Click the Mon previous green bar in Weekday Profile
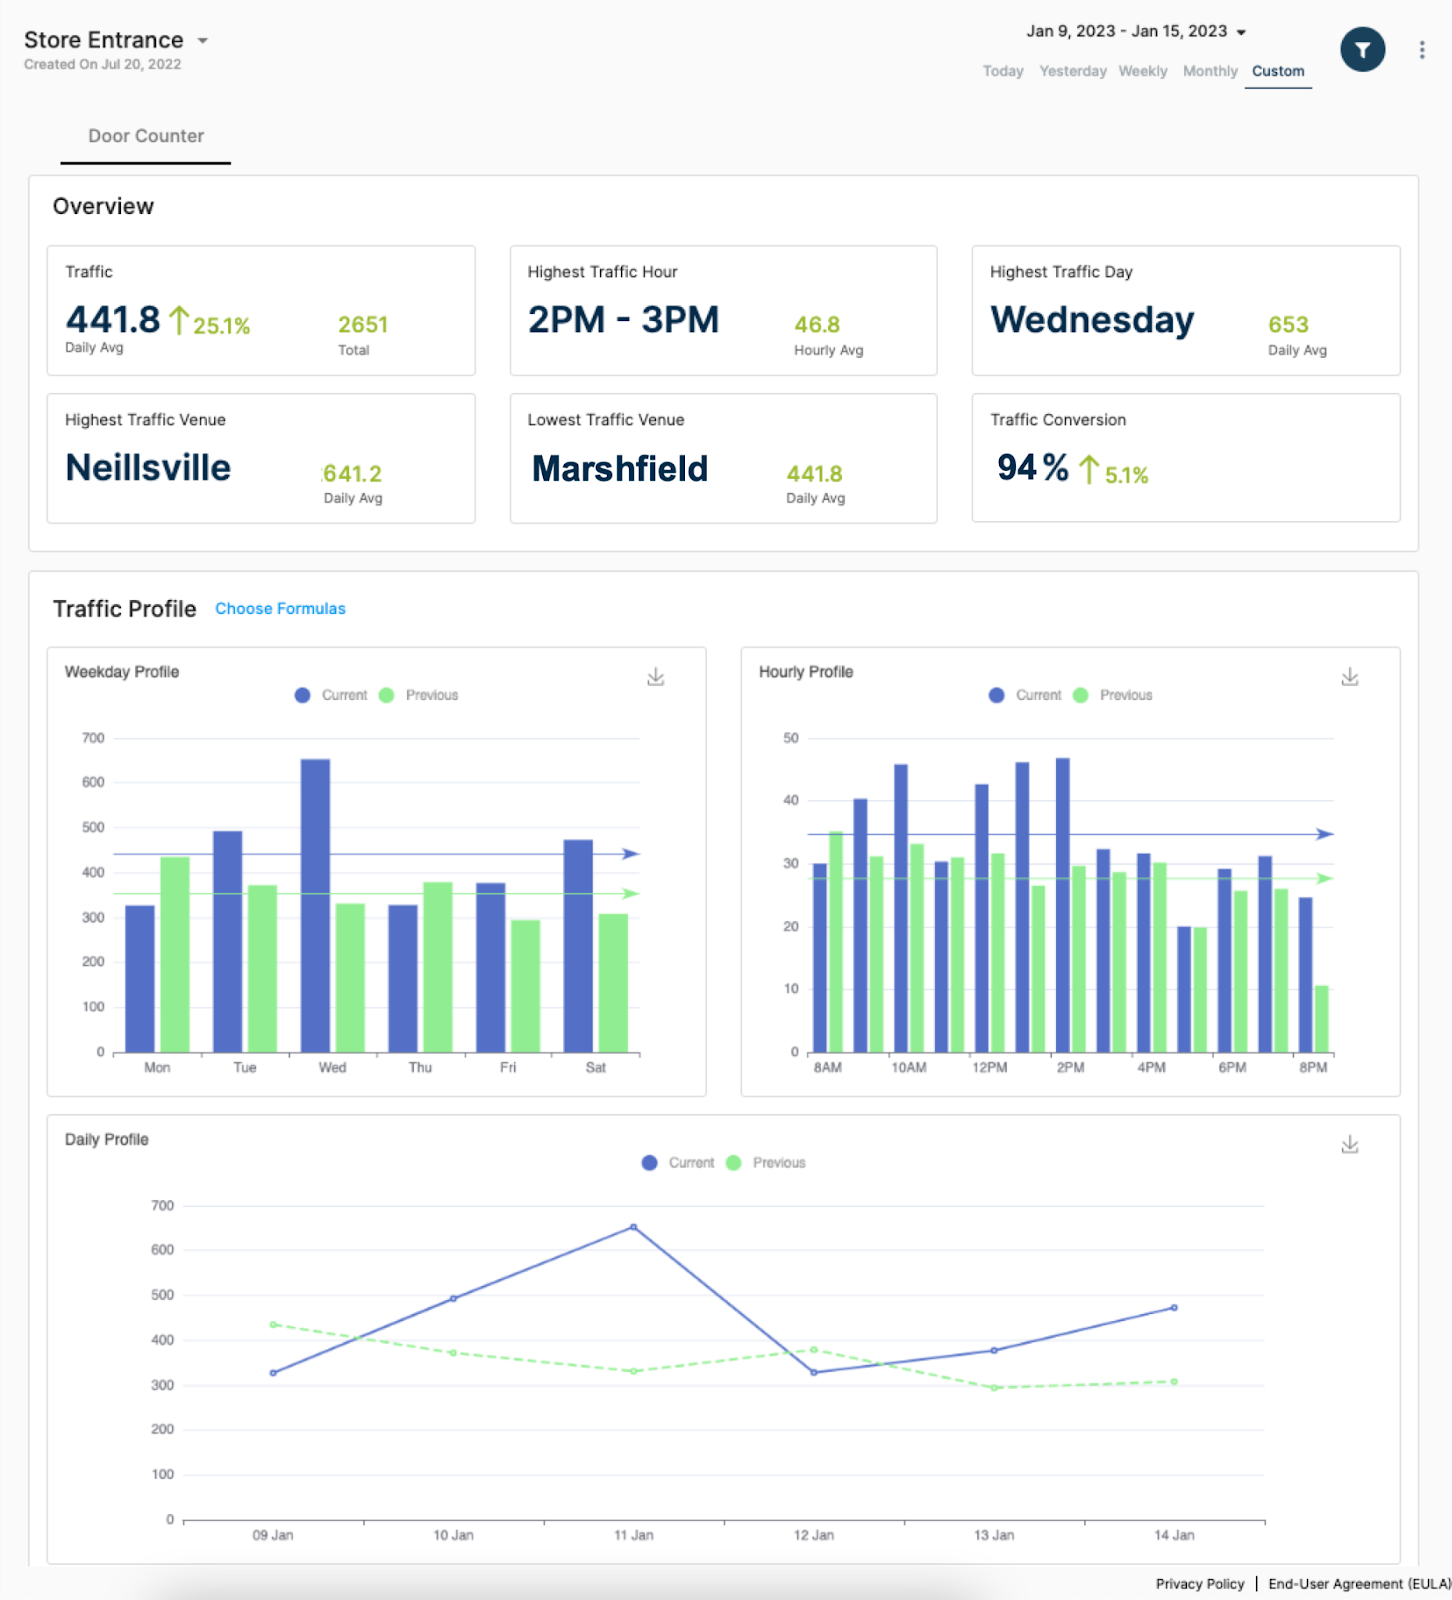This screenshot has width=1452, height=1600. [175, 954]
